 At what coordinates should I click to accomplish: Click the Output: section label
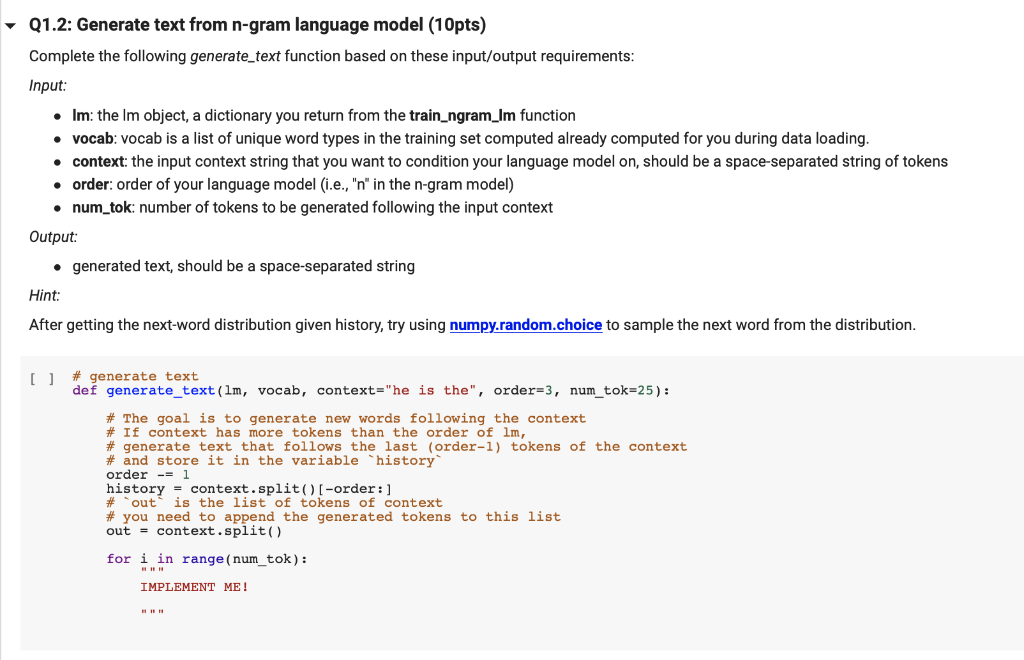pos(50,237)
